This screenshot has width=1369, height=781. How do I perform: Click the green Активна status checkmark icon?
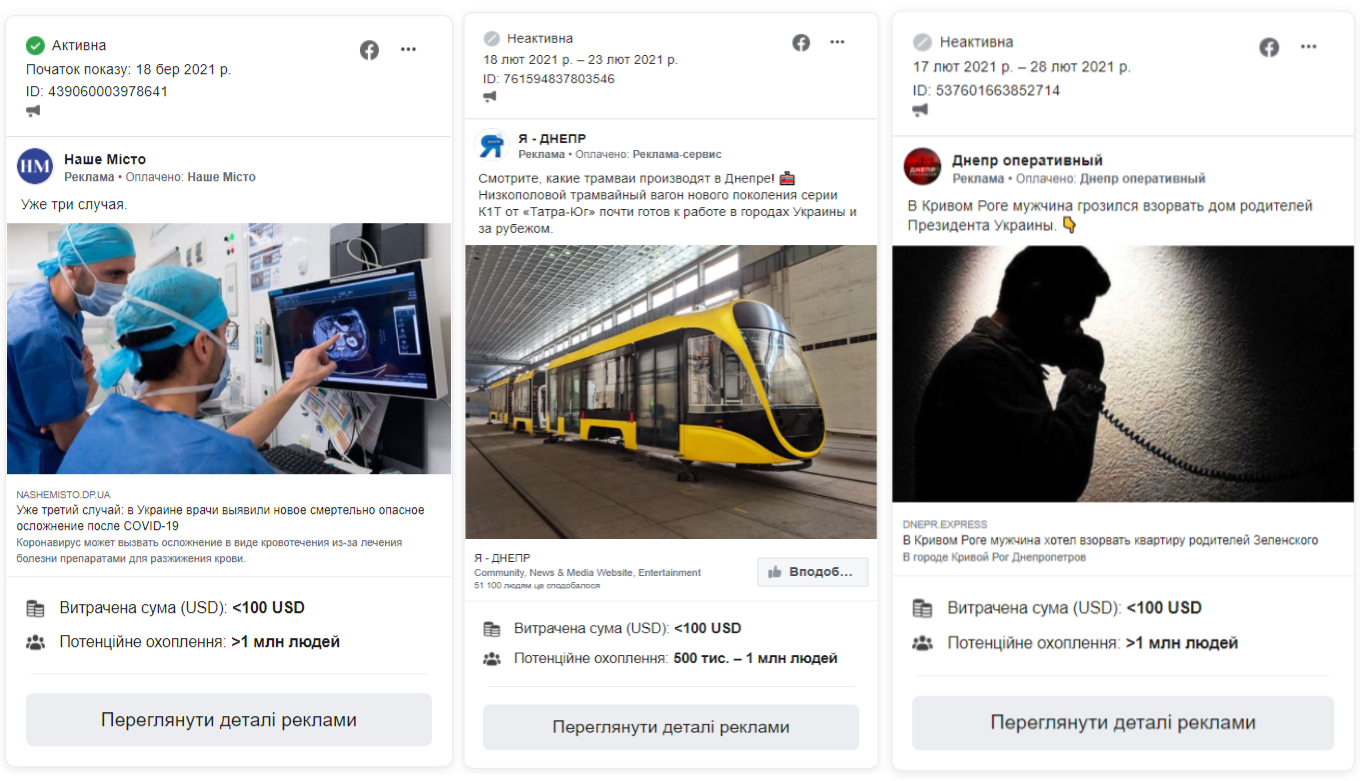(35, 45)
